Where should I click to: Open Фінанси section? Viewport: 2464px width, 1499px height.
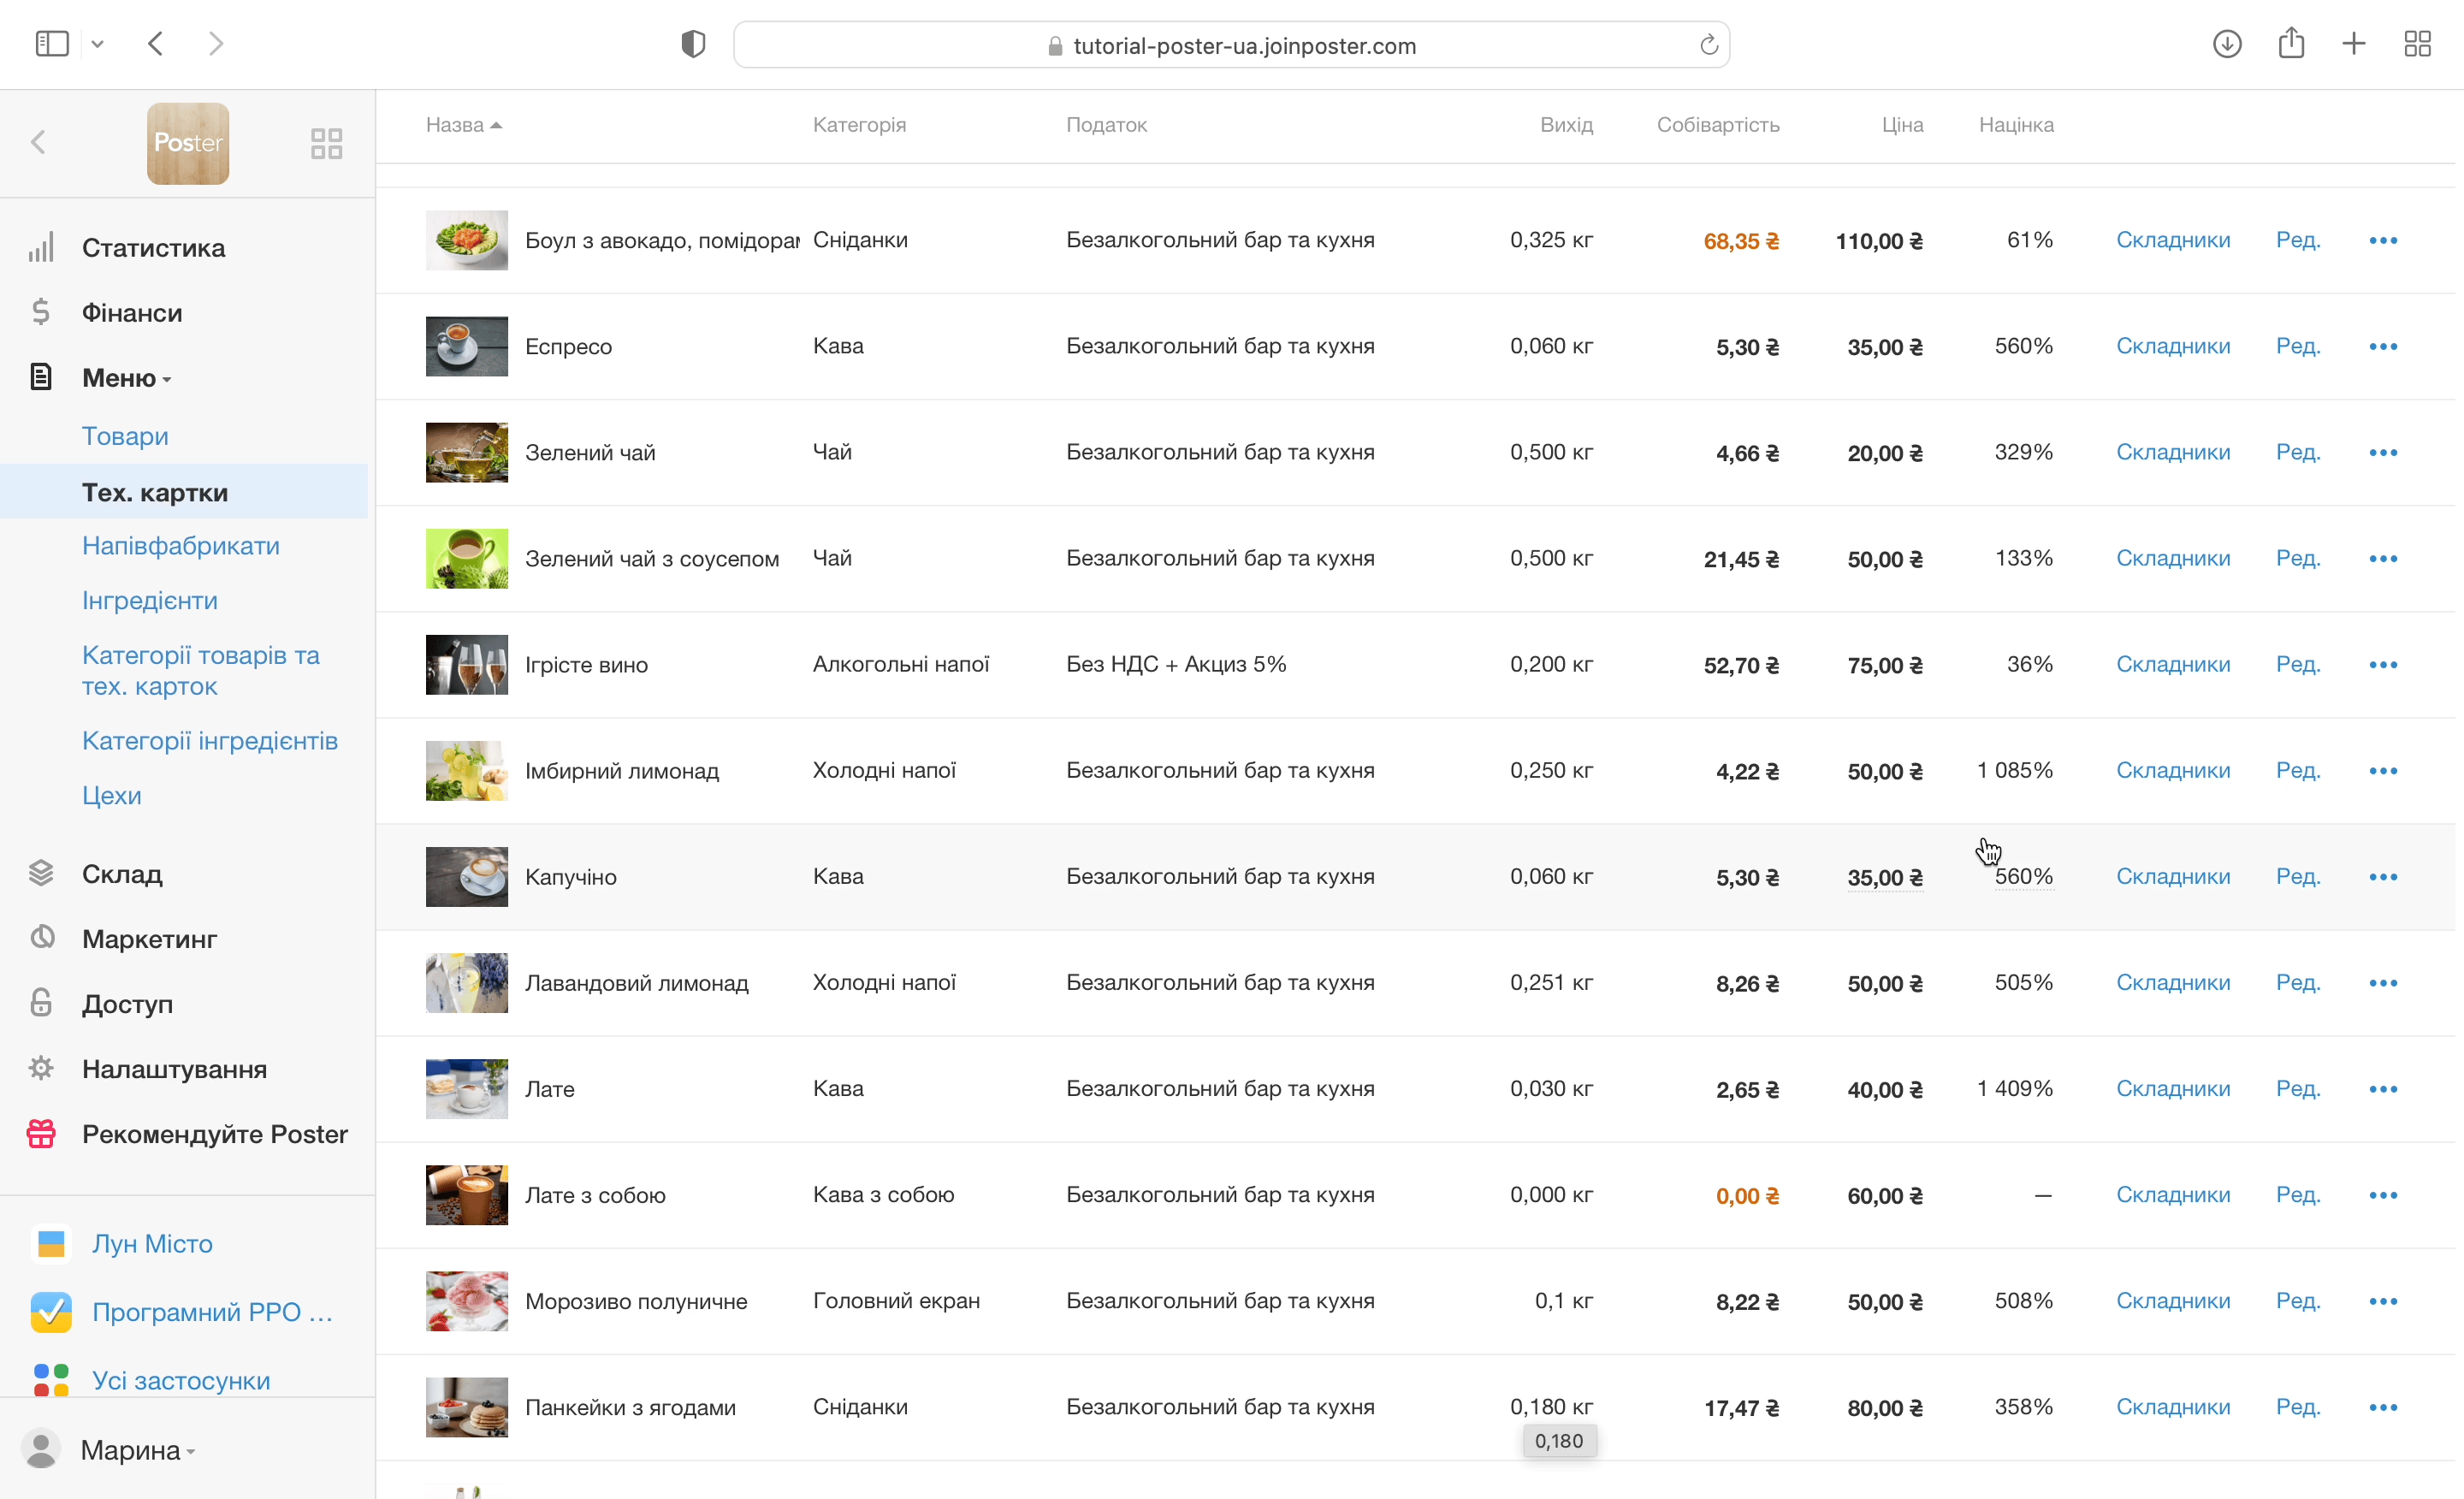pos(132,313)
